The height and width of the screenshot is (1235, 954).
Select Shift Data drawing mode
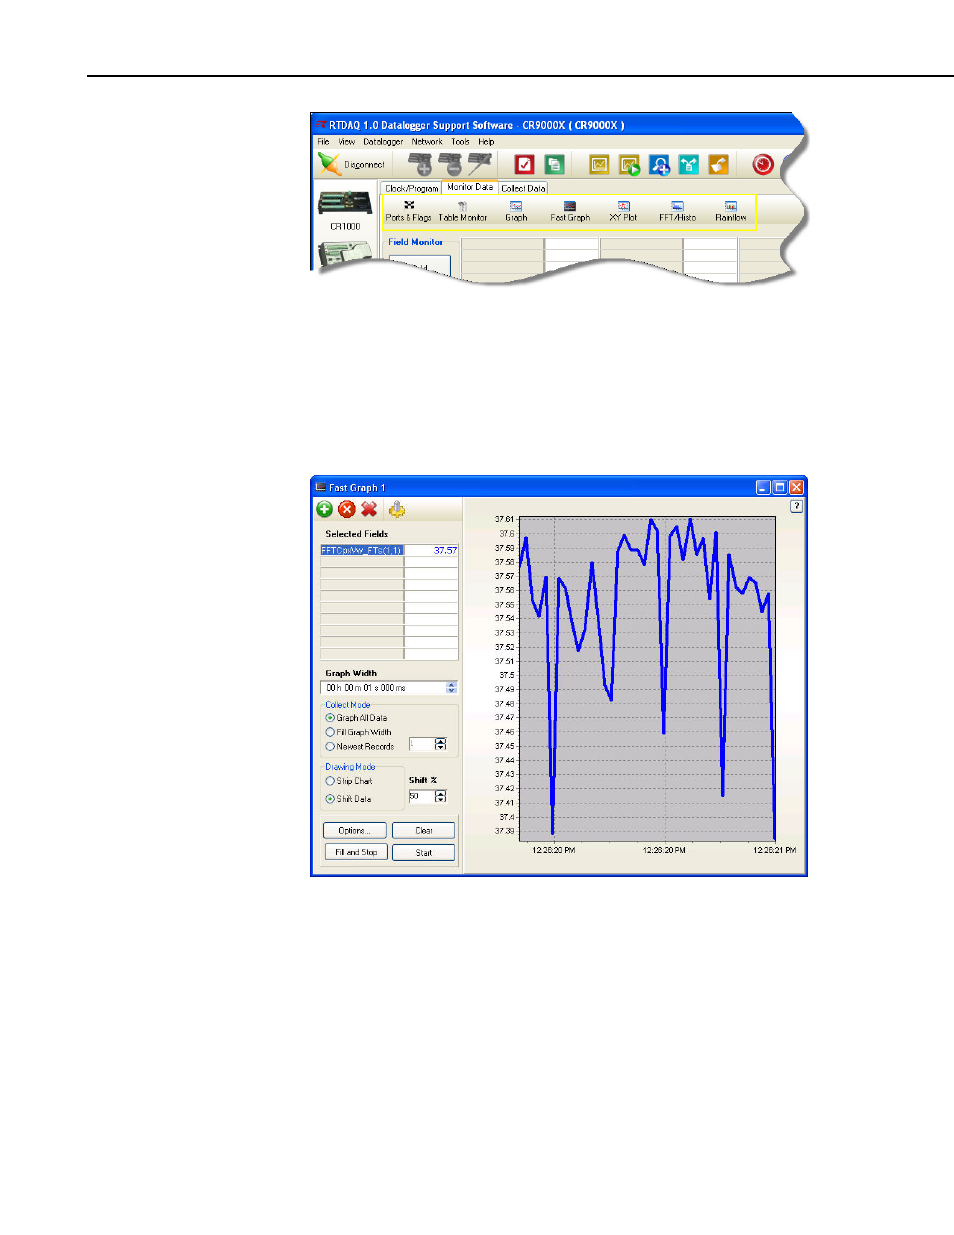(330, 799)
